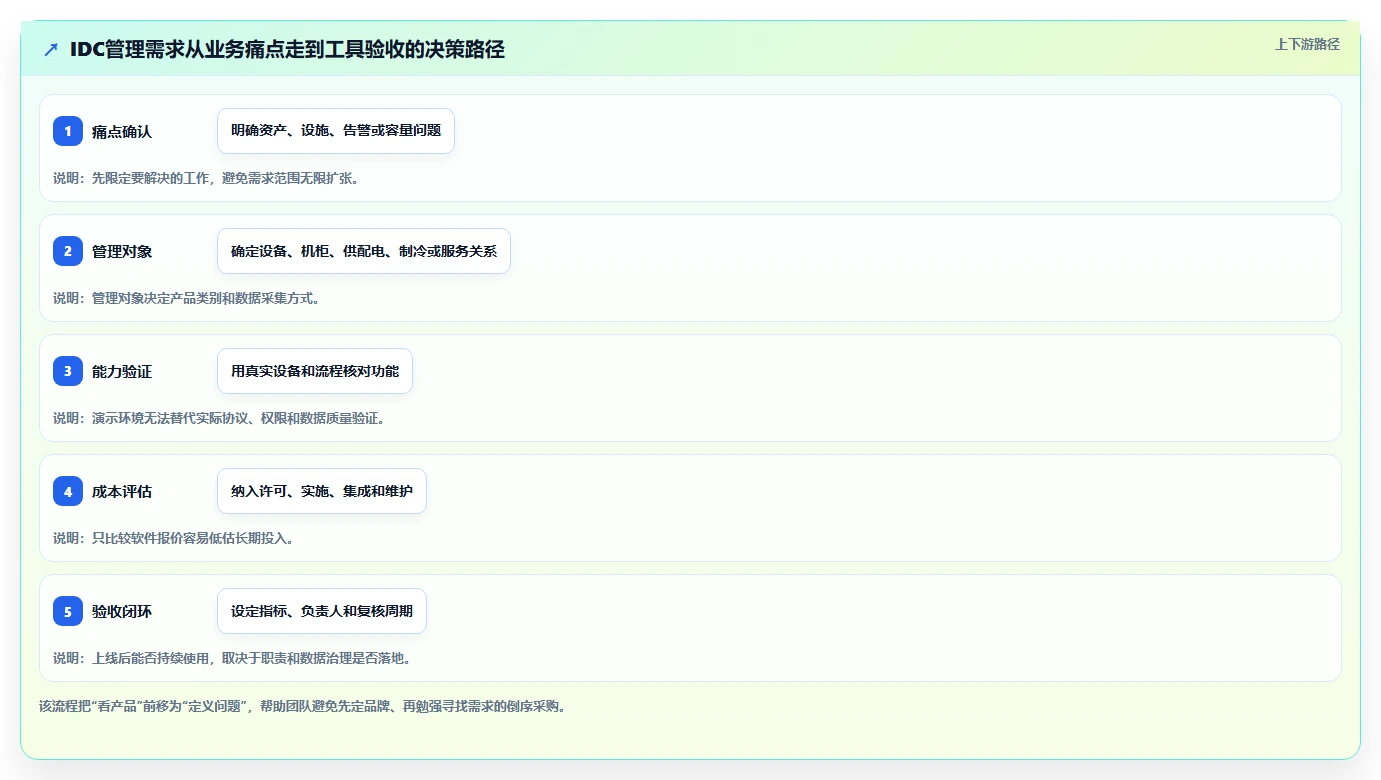Click the 成本评估 step heading
This screenshot has height=780, width=1381.
click(122, 491)
